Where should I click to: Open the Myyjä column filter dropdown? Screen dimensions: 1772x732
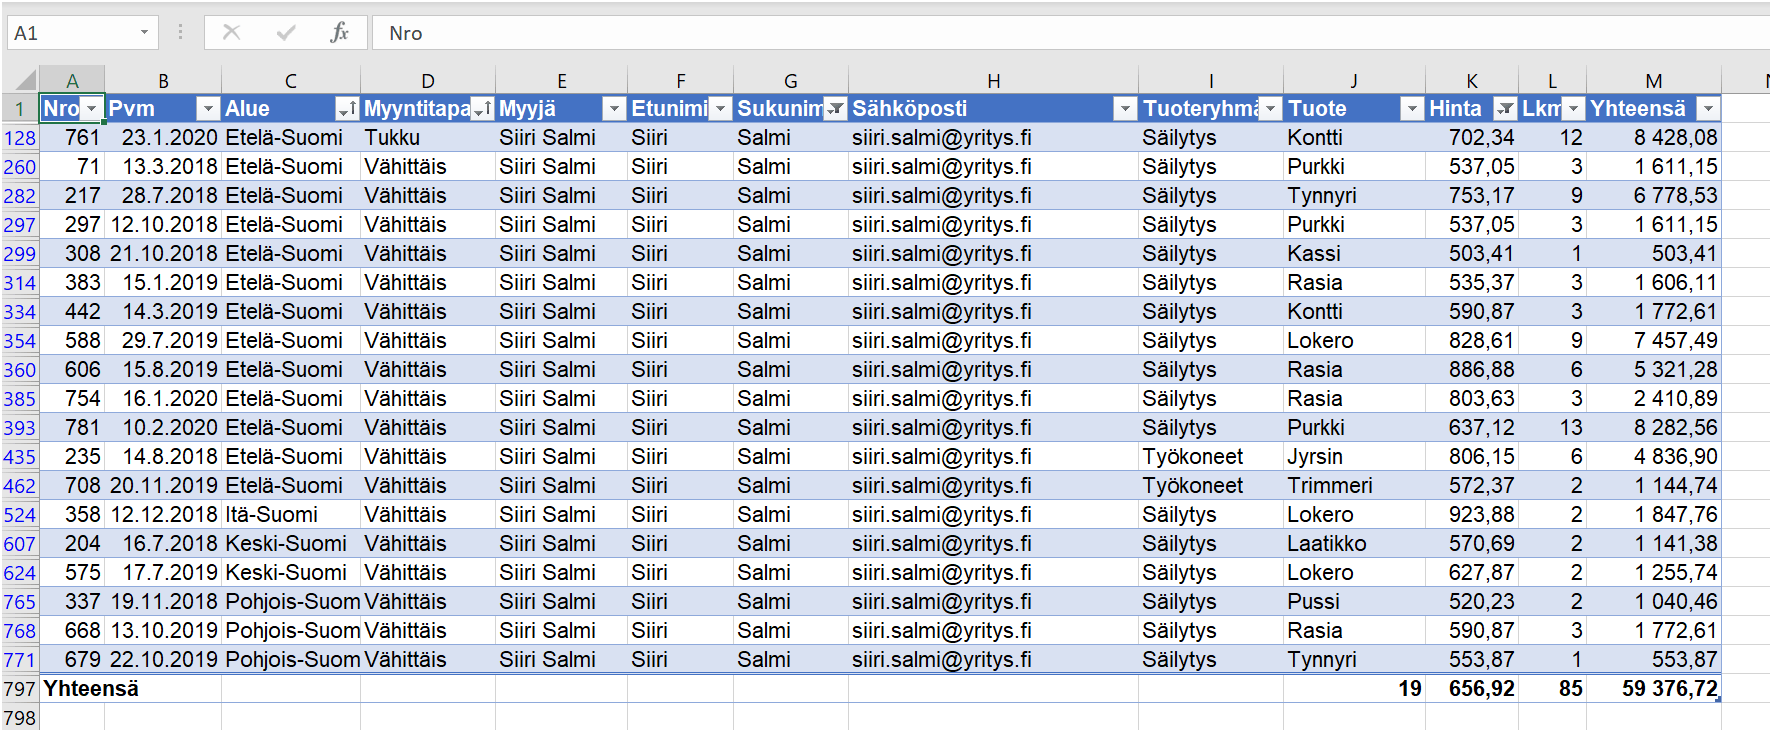click(614, 108)
